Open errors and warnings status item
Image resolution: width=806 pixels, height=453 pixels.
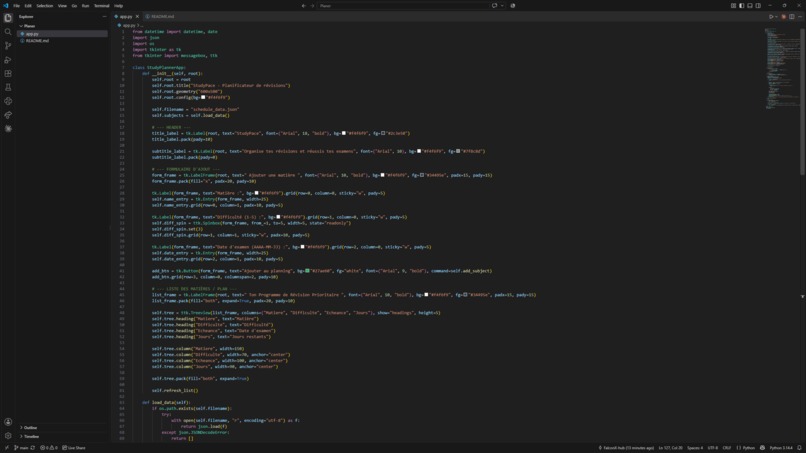coord(49,448)
